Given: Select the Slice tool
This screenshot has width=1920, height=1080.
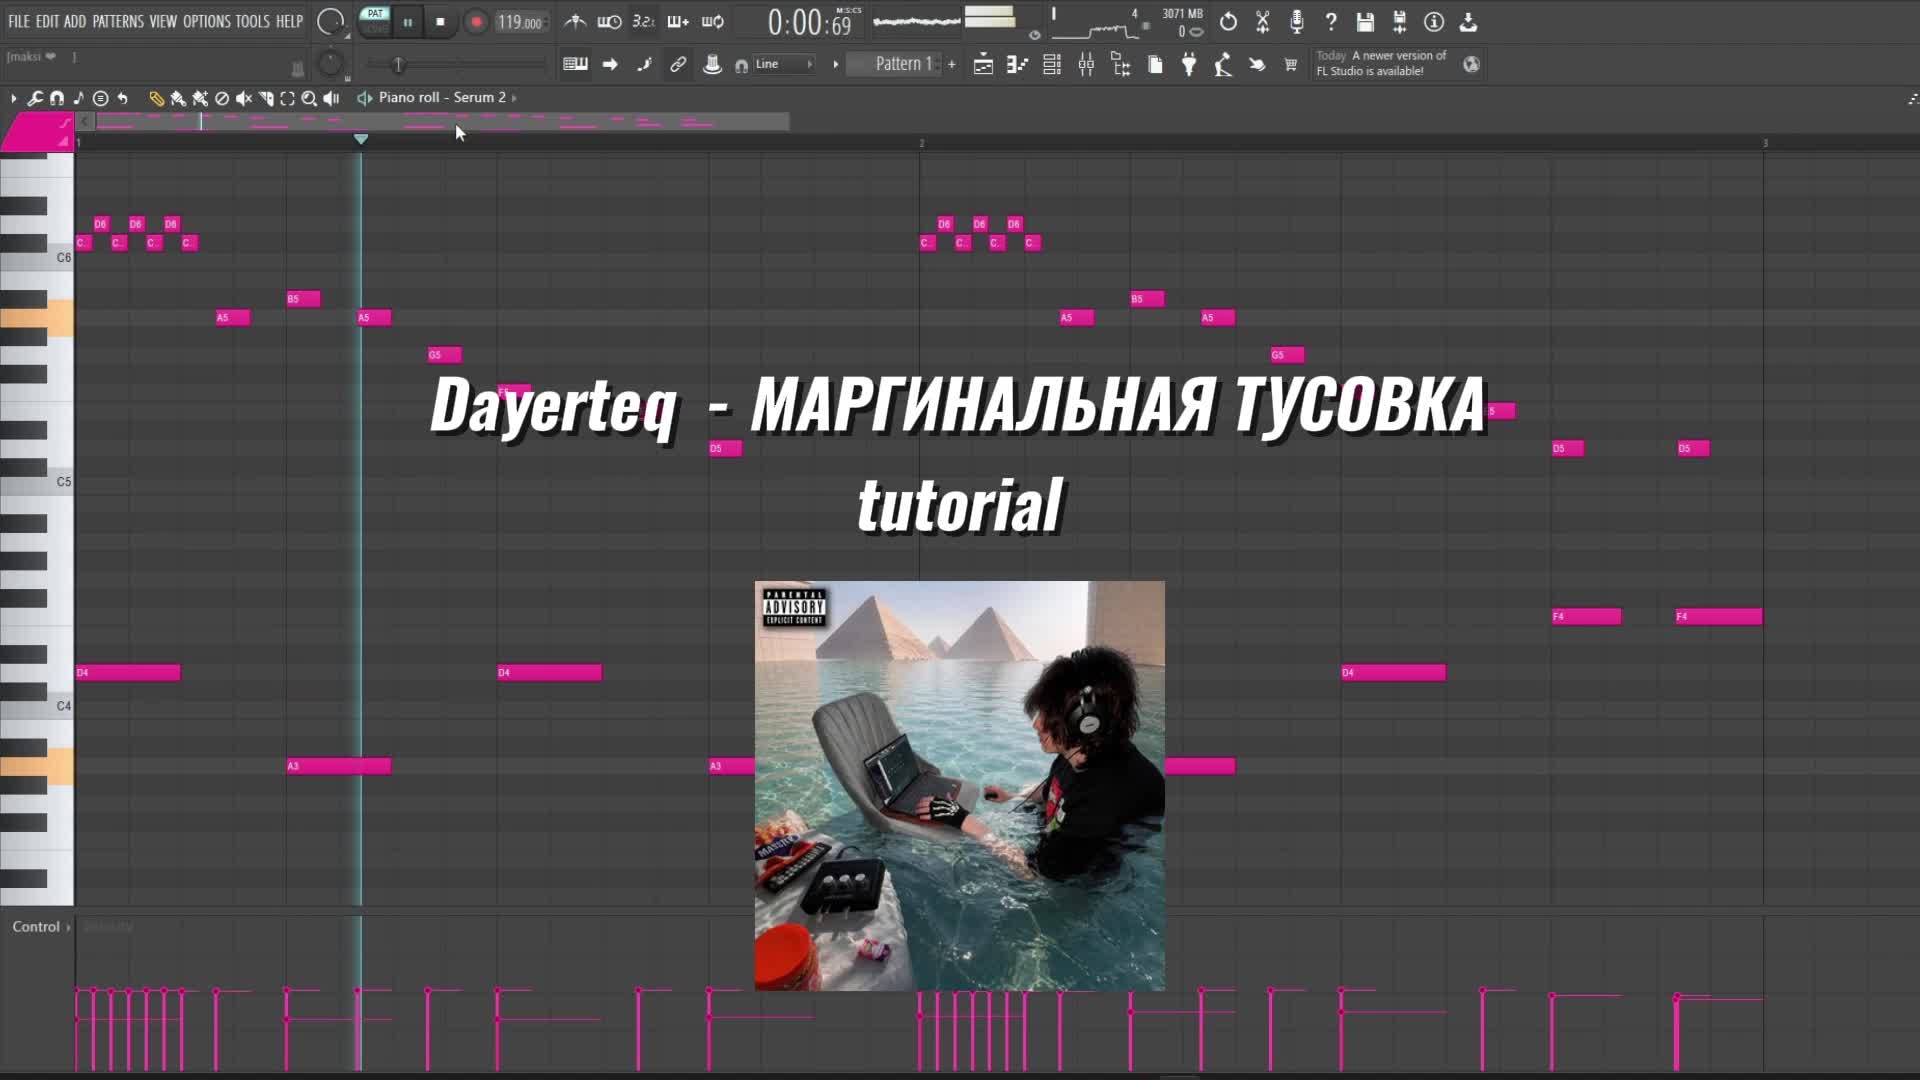Looking at the screenshot, I should coord(266,98).
